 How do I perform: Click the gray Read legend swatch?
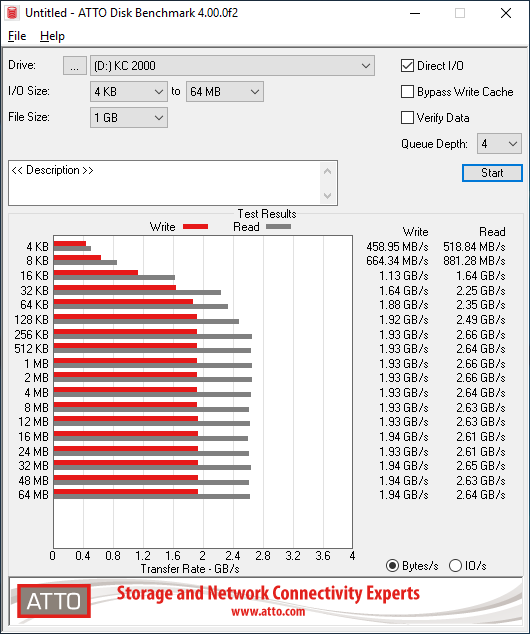[279, 227]
